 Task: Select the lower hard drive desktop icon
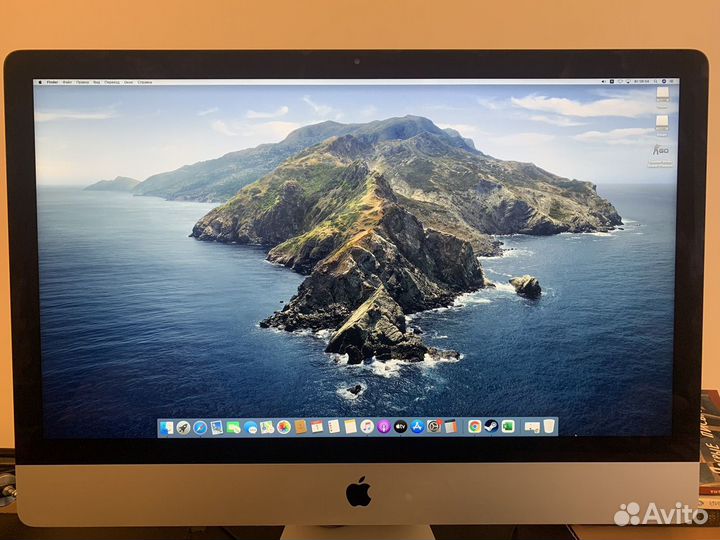click(662, 123)
